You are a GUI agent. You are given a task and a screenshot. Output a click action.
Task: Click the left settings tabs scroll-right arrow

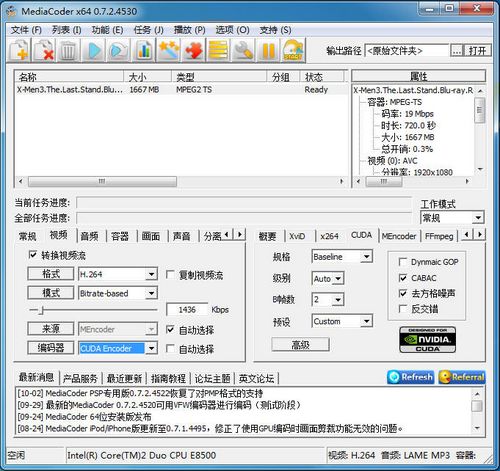240,235
